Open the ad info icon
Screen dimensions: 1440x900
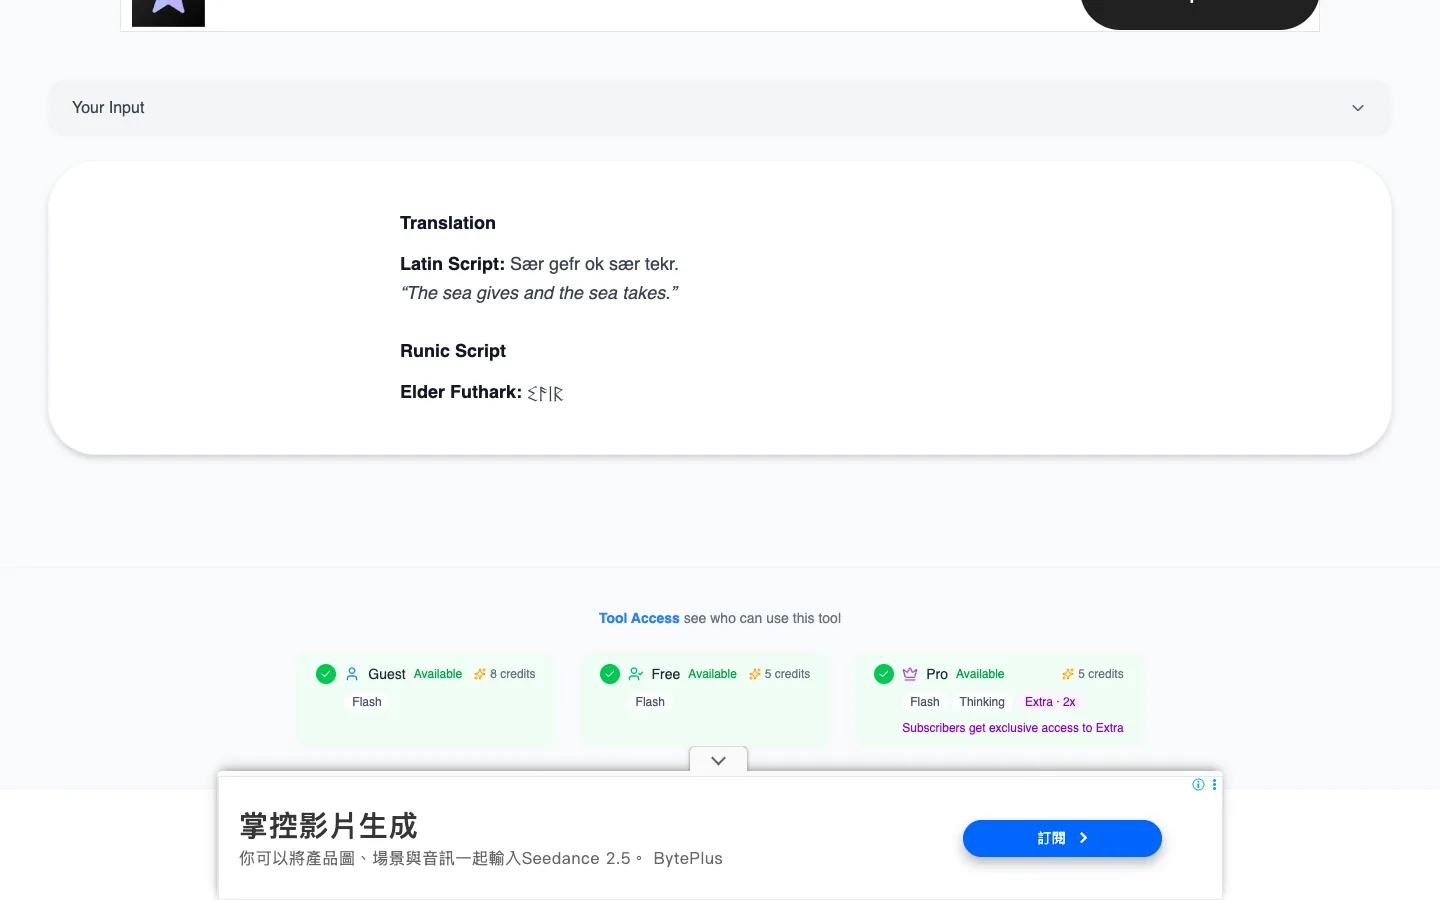pyautogui.click(x=1198, y=785)
